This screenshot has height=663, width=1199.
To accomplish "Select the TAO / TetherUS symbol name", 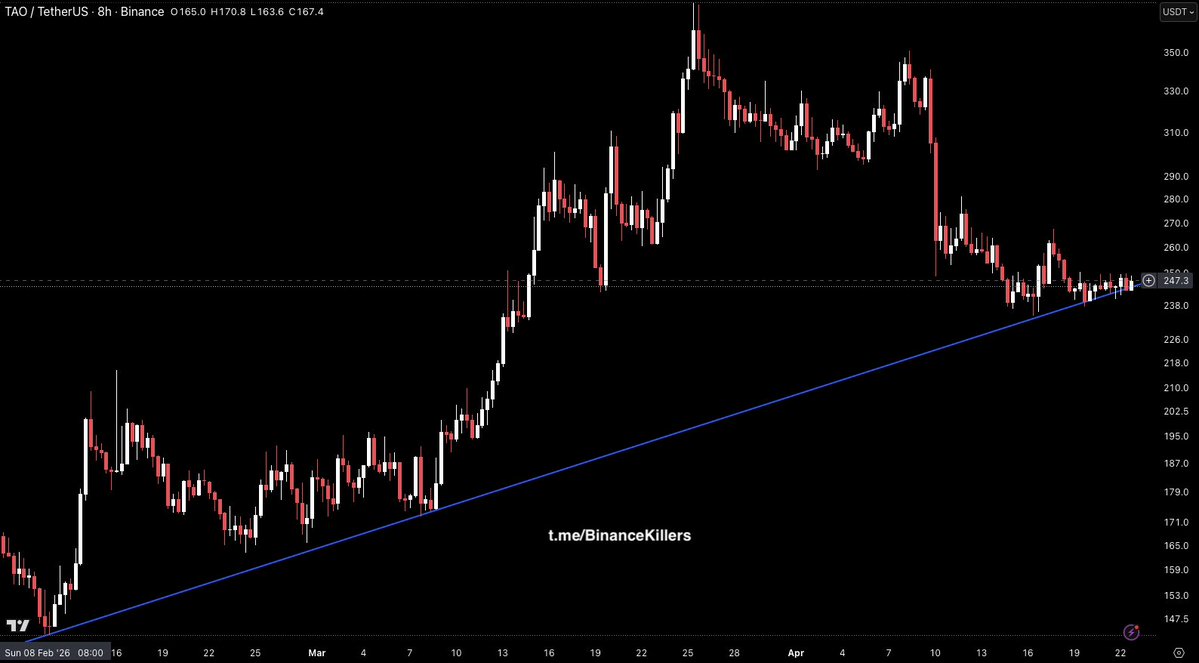I will [47, 12].
